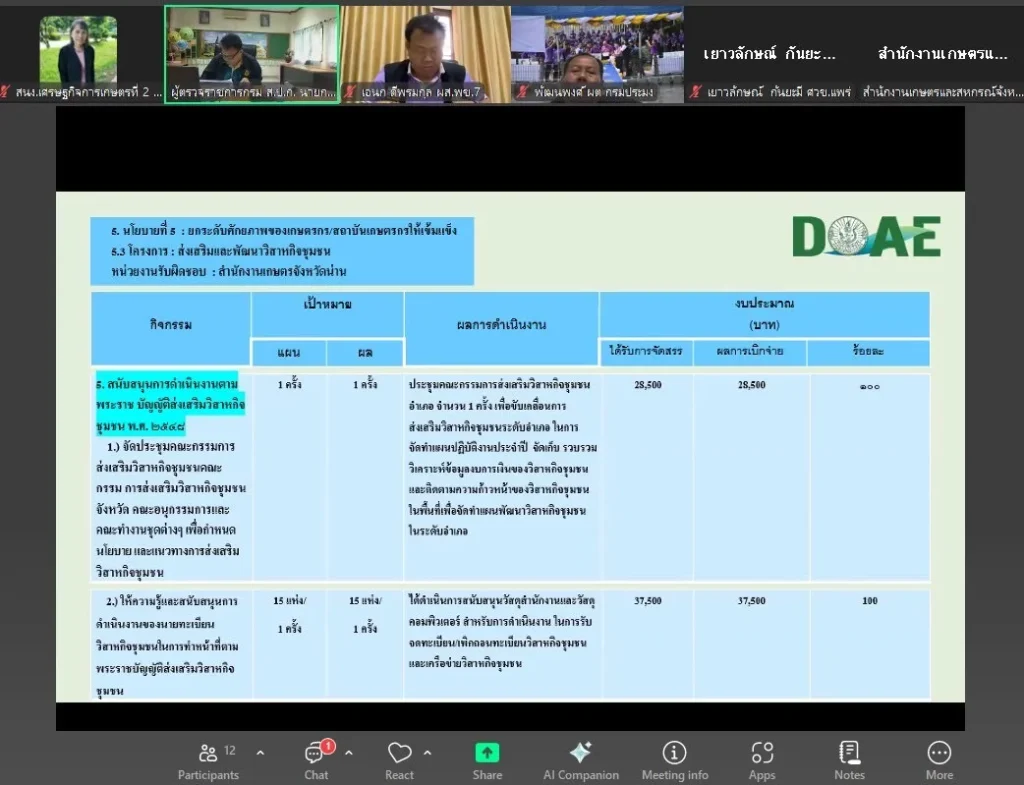Expand the React options chevron
The width and height of the screenshot is (1024, 785).
(x=428, y=753)
